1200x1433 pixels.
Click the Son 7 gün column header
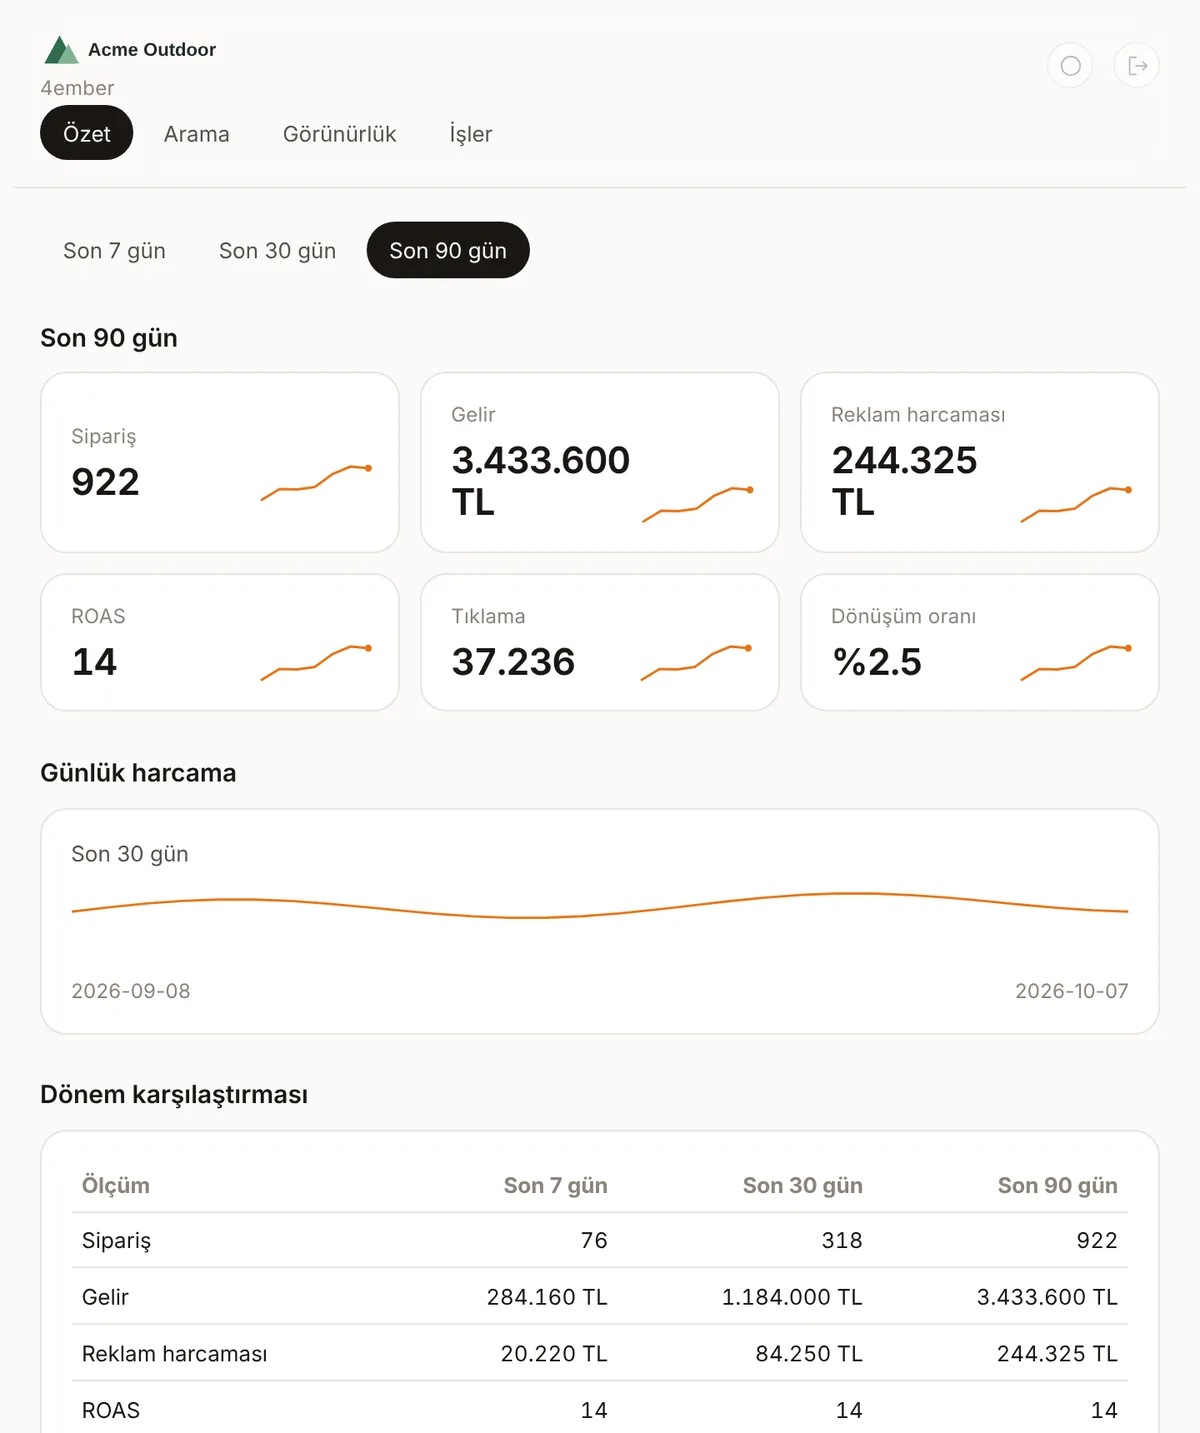(x=555, y=1185)
